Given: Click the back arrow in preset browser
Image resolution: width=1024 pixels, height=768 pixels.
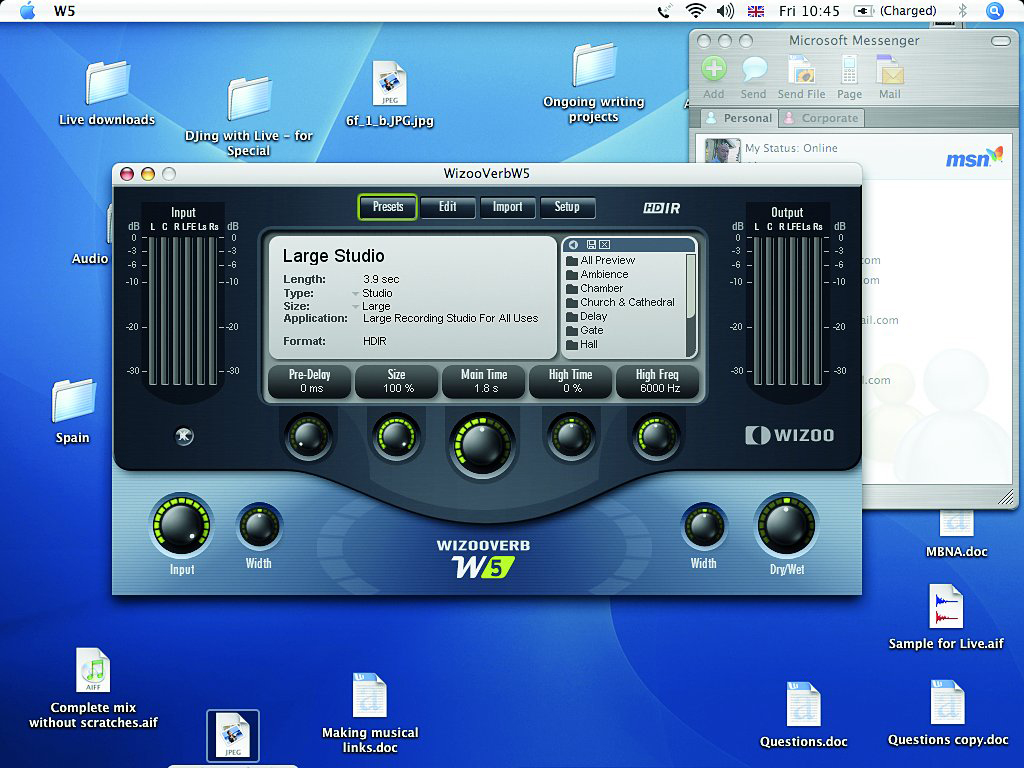Looking at the screenshot, I should (x=573, y=245).
